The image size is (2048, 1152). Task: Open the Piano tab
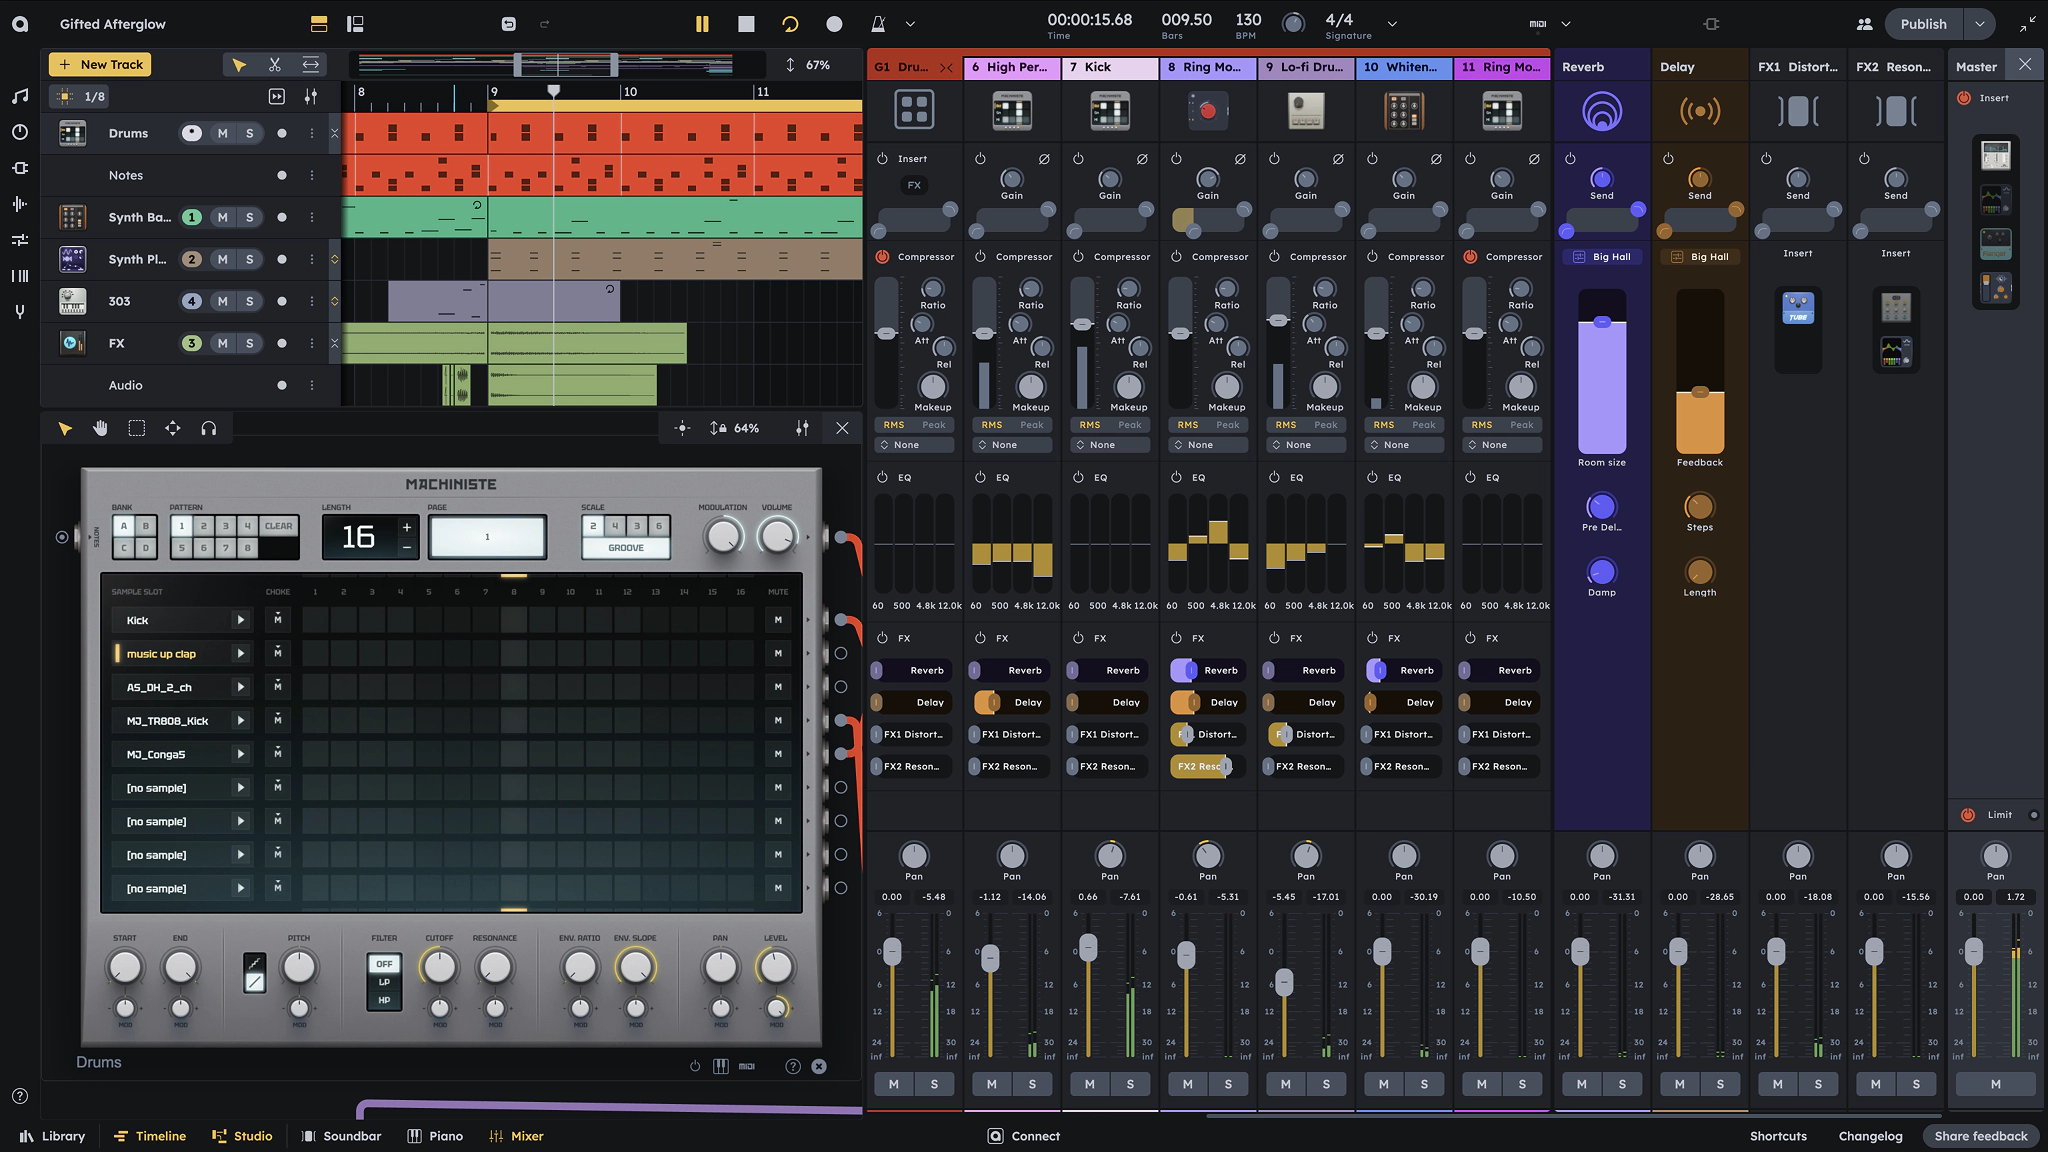[x=435, y=1136]
